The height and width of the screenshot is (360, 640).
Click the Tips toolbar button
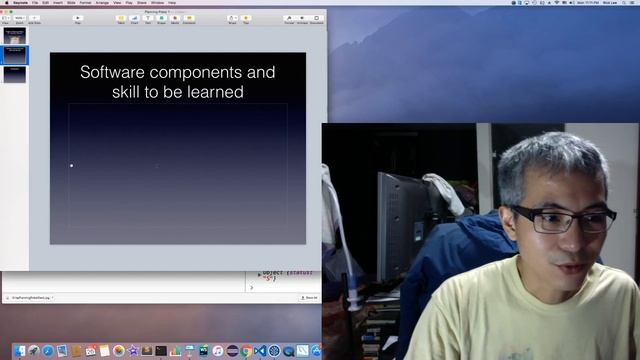246,19
